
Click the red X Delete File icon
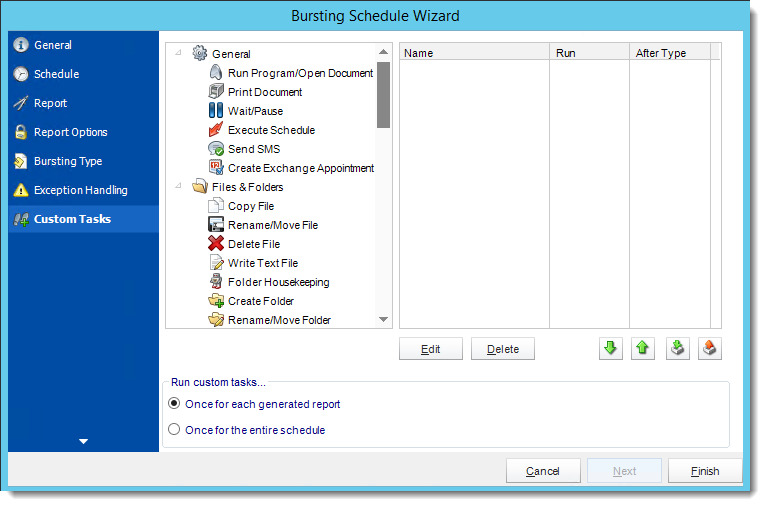click(216, 243)
